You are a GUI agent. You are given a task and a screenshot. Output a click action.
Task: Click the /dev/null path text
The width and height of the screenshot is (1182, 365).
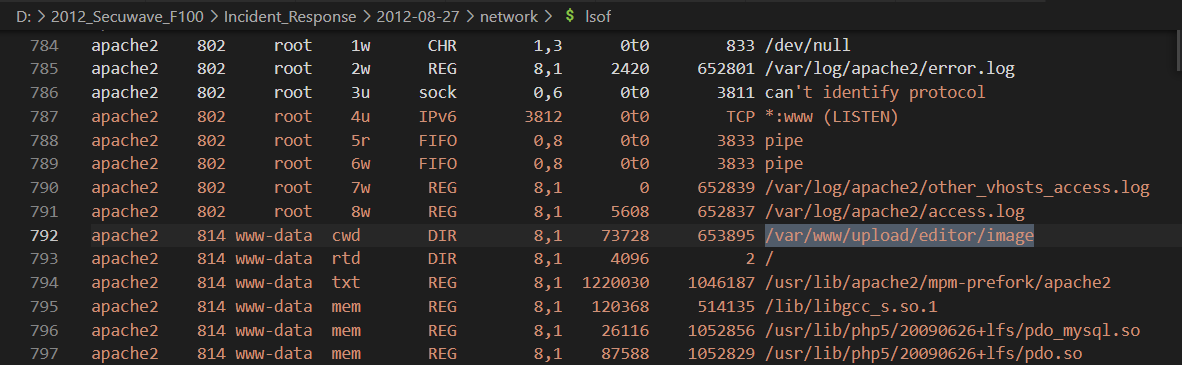pos(807,46)
